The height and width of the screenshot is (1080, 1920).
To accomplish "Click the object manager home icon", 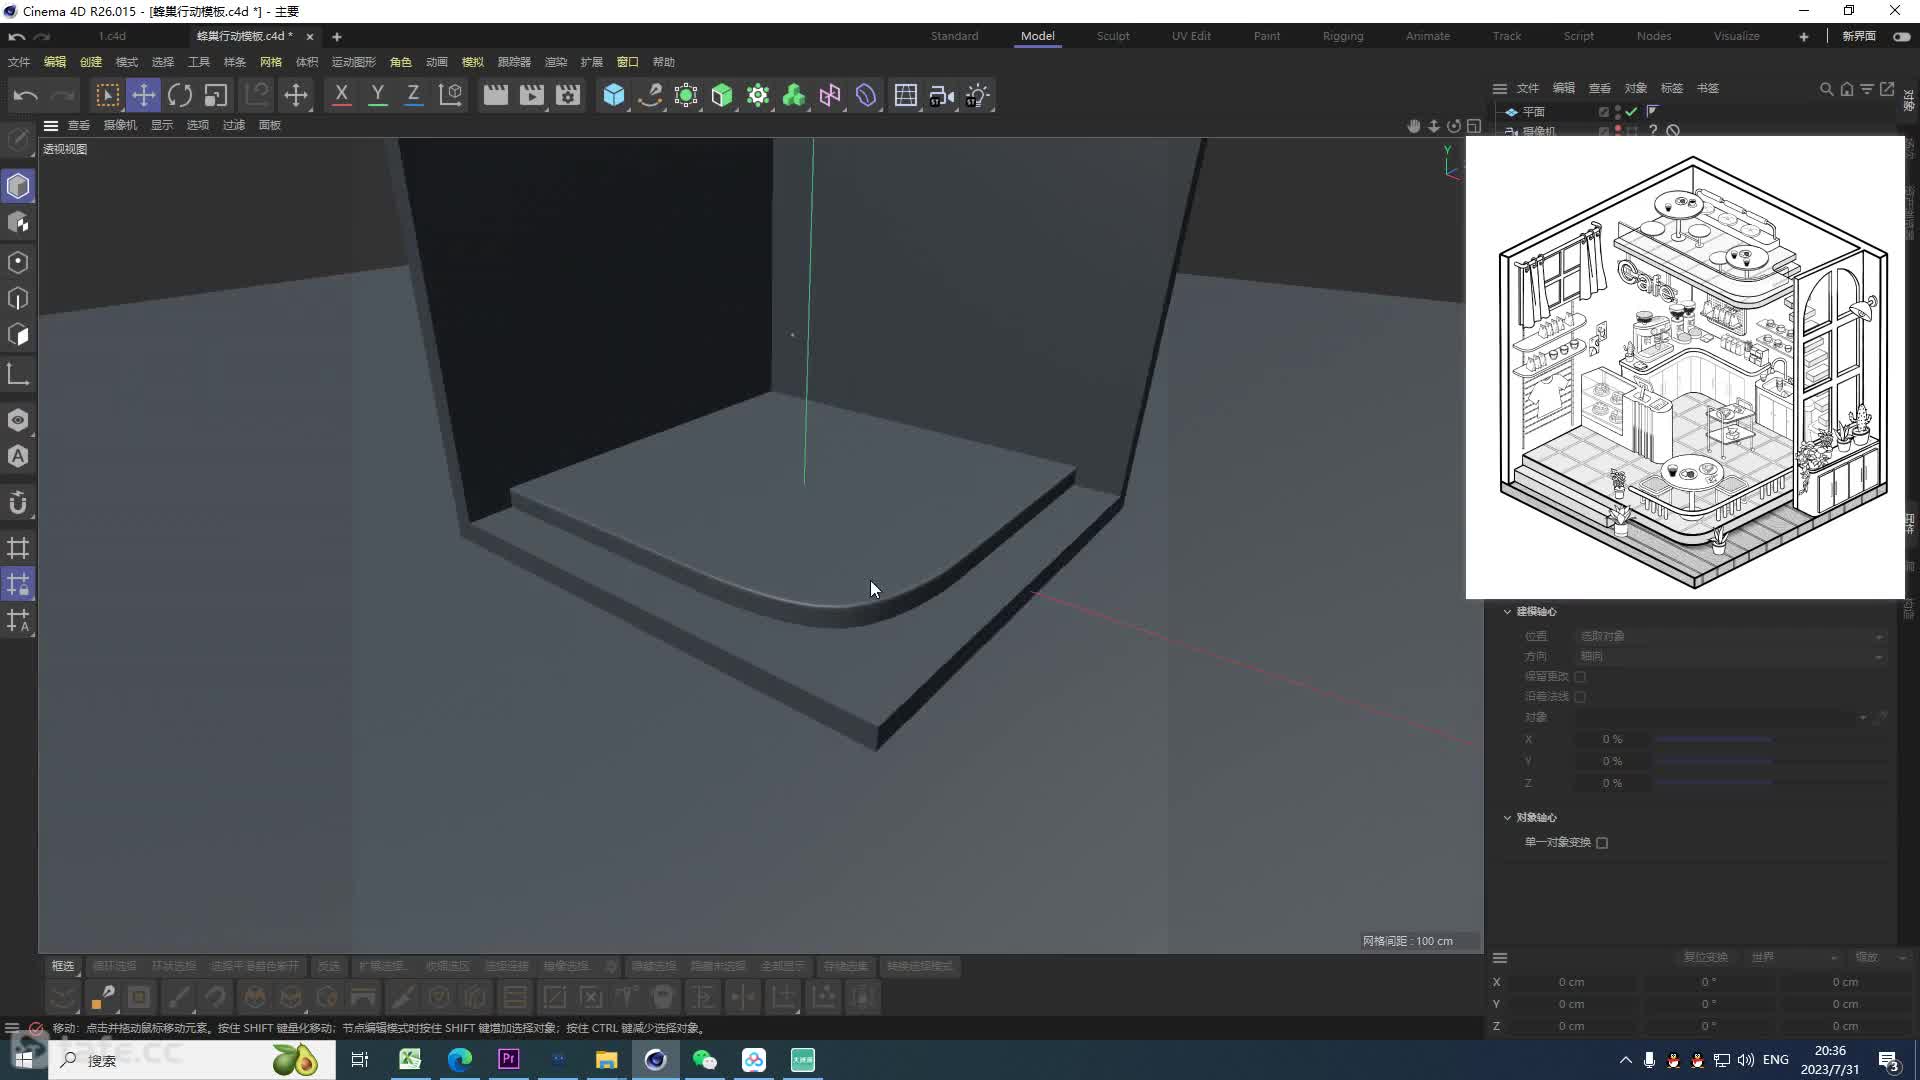I will tap(1847, 89).
